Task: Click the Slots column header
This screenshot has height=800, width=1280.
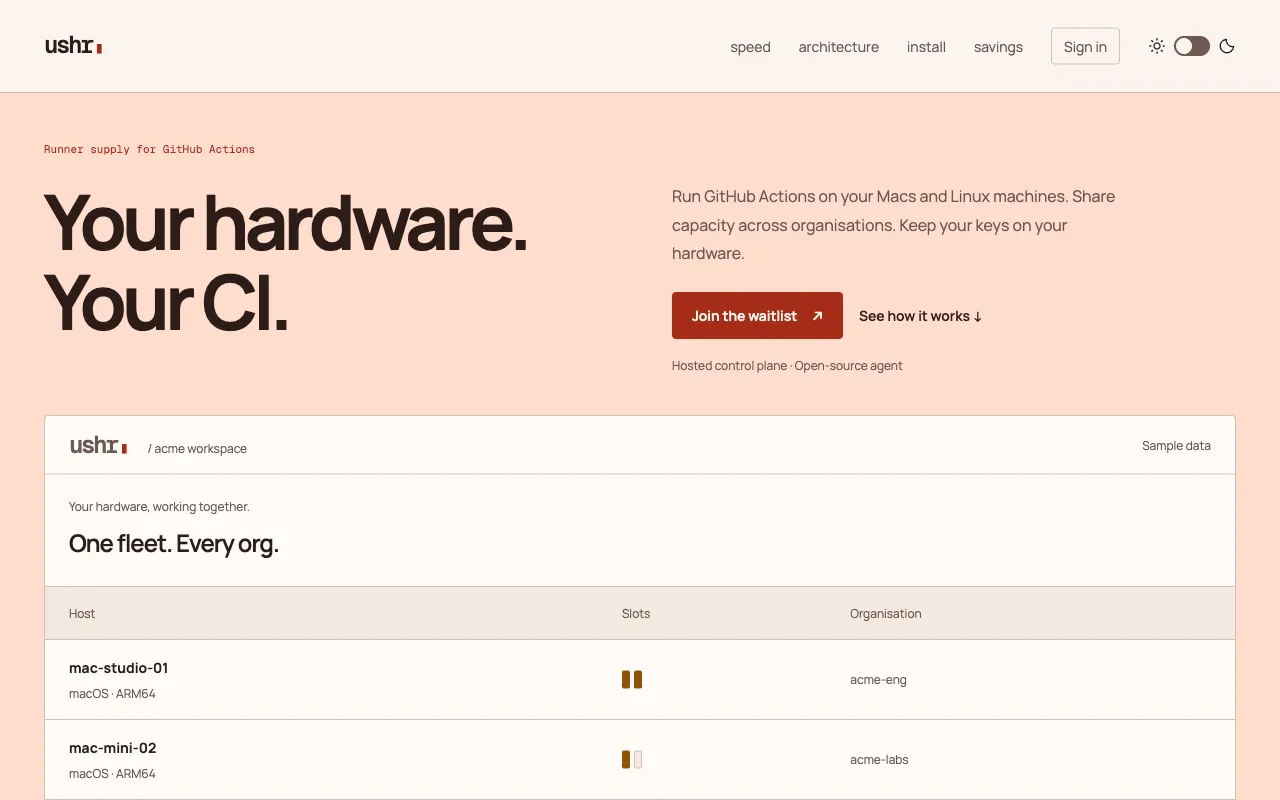Action: click(x=636, y=614)
